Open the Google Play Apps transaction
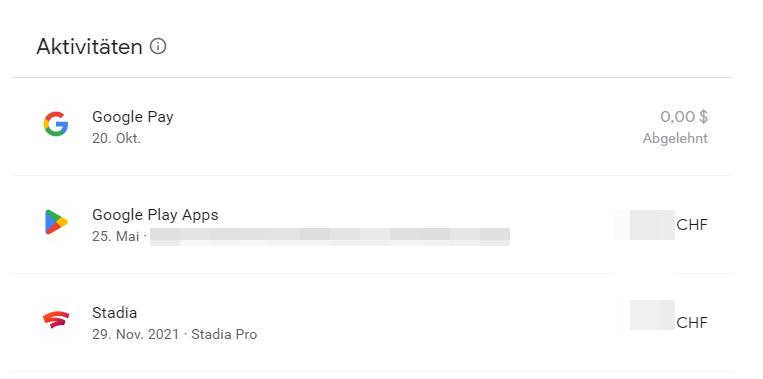Screen dimensions: 763x379 [x=372, y=225]
